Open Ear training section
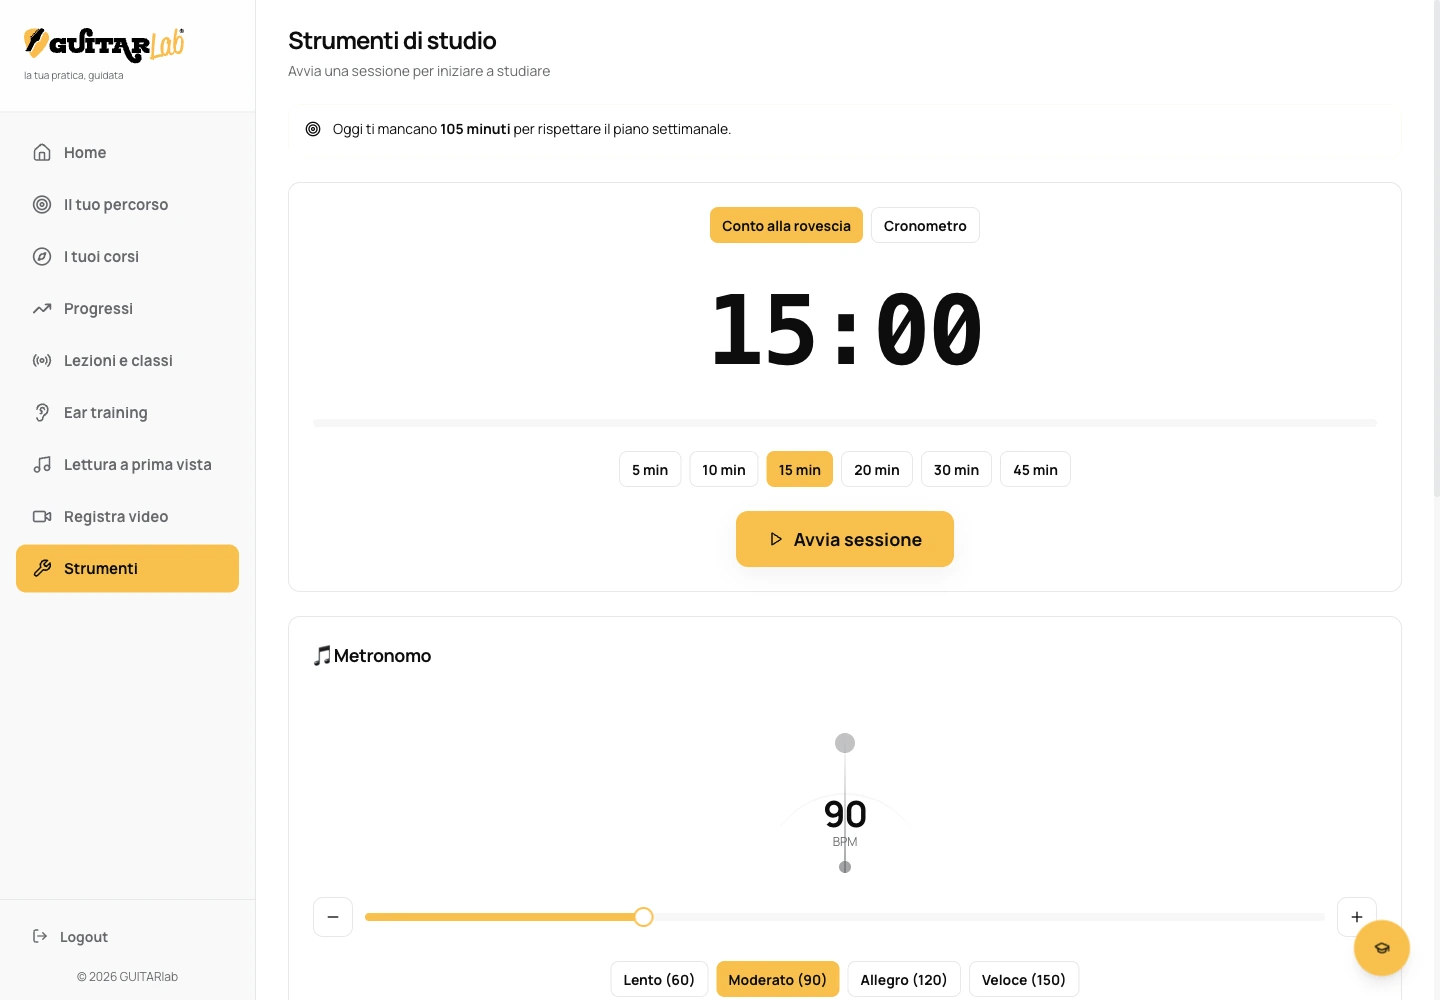The width and height of the screenshot is (1440, 1000). tap(127, 412)
